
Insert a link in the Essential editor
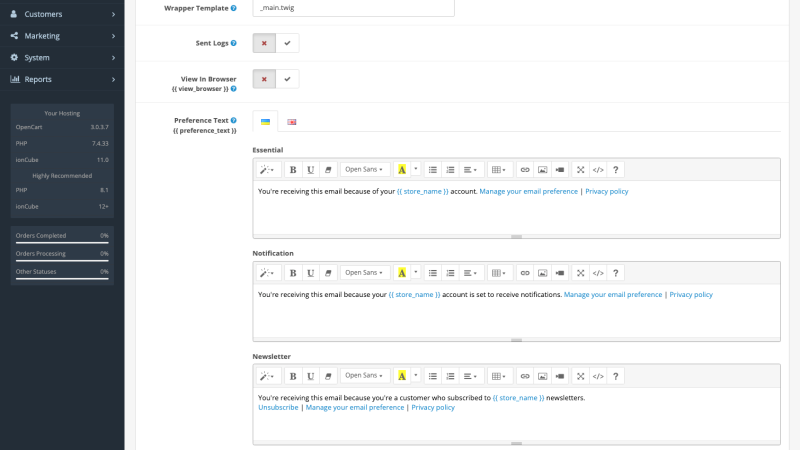click(524, 170)
